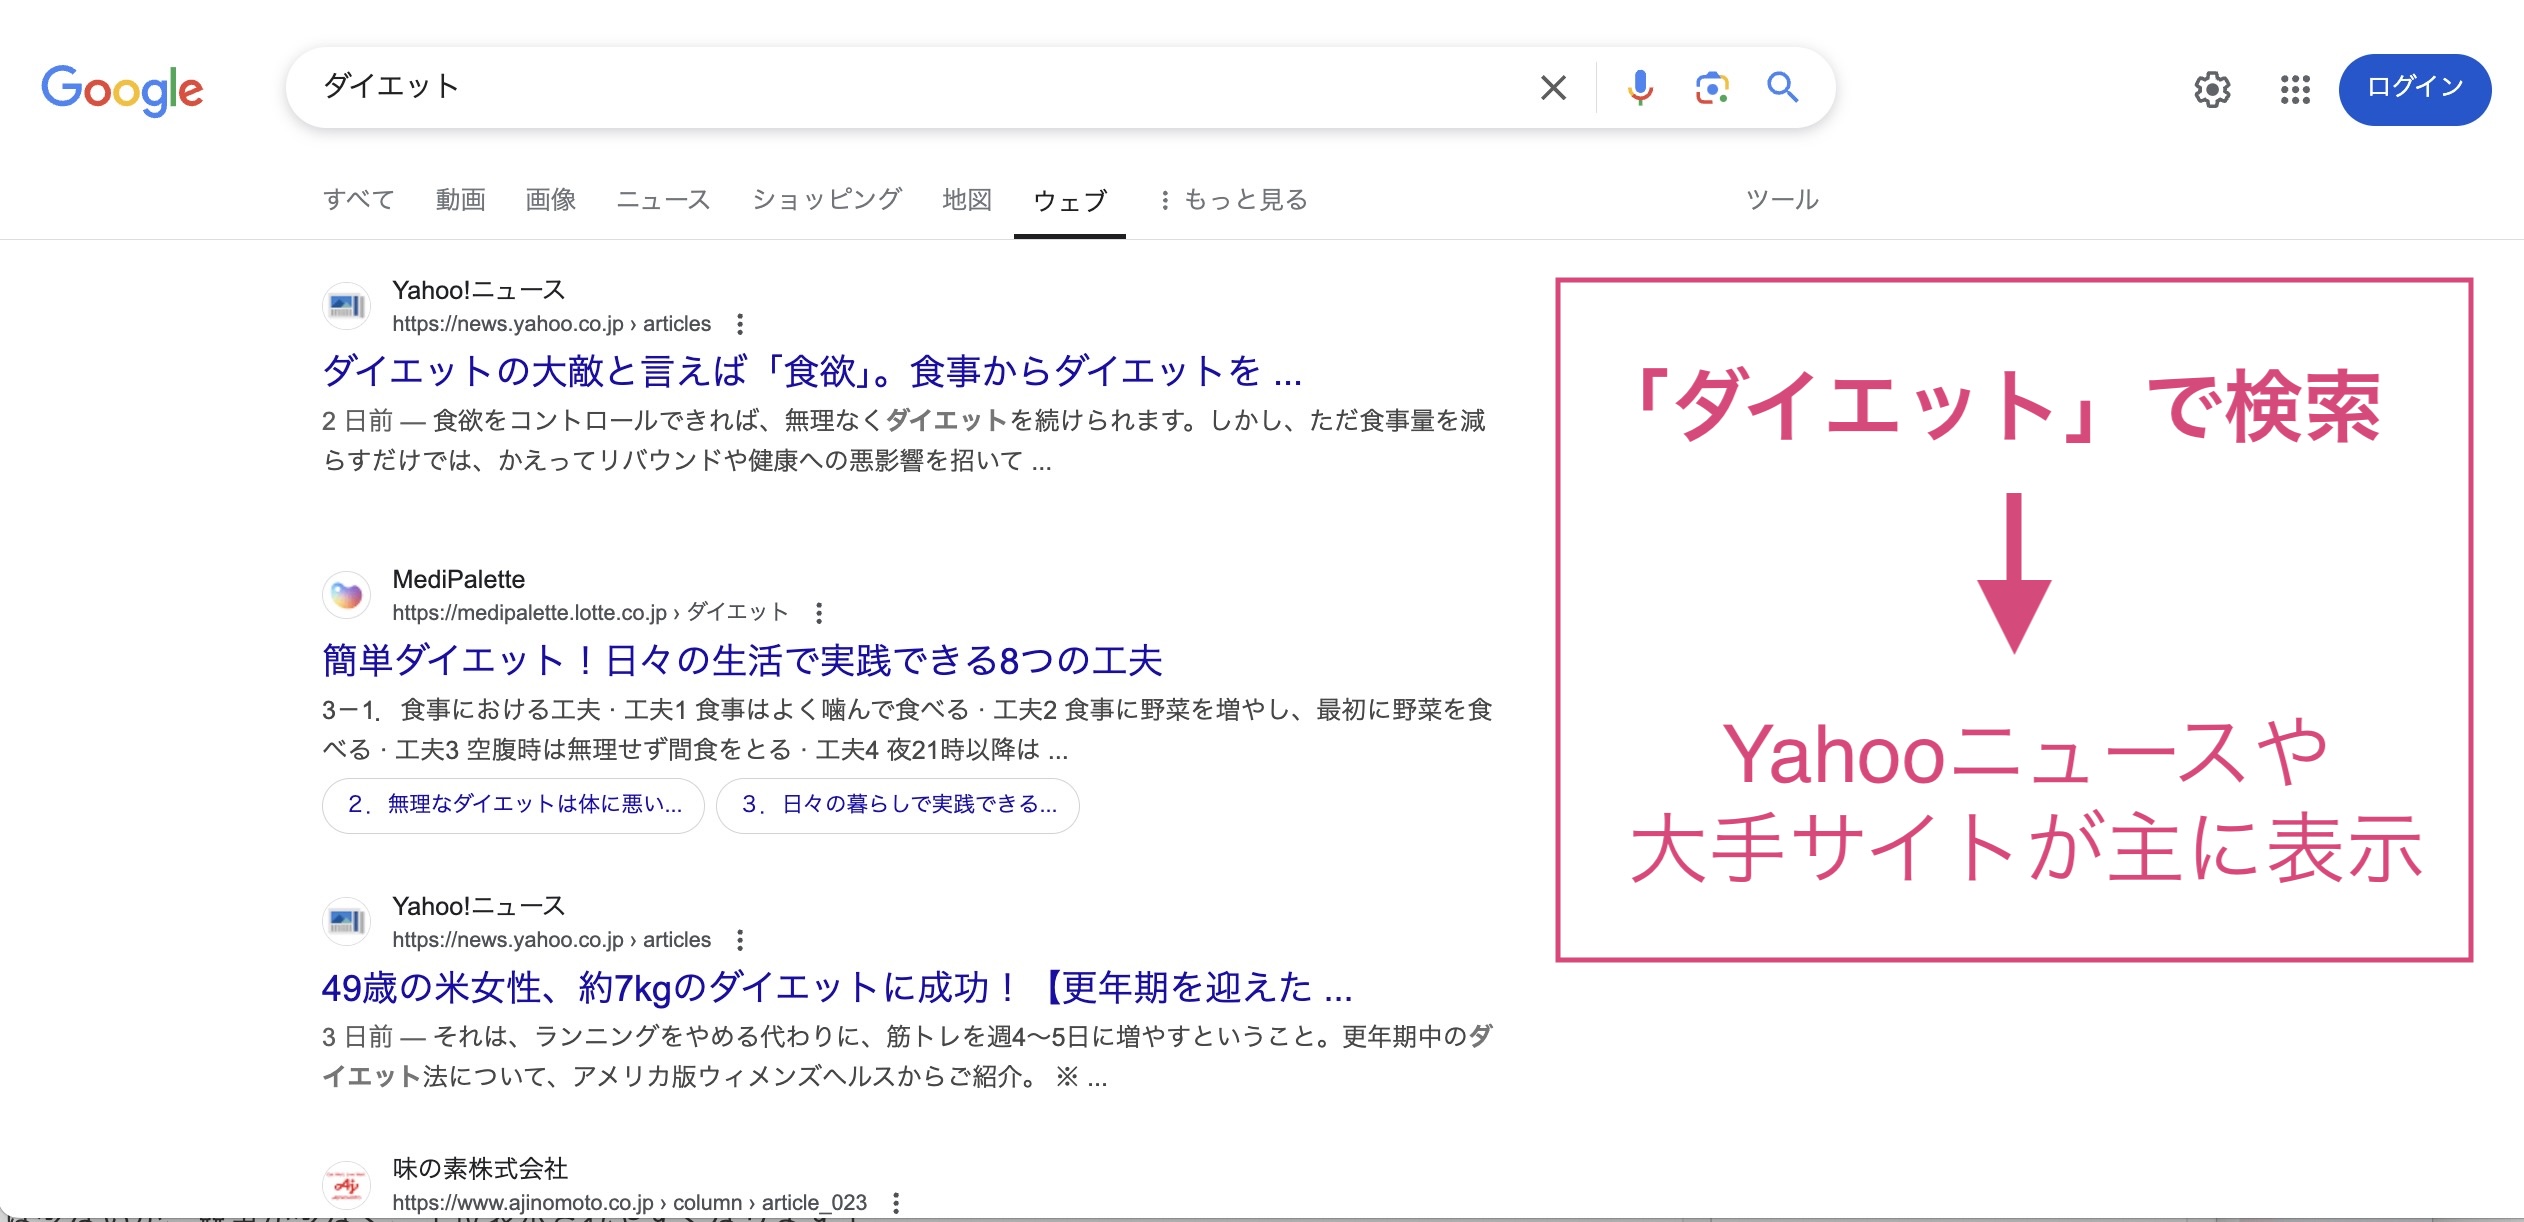Select the ウェブ tab
This screenshot has height=1222, width=2524.
[1070, 201]
